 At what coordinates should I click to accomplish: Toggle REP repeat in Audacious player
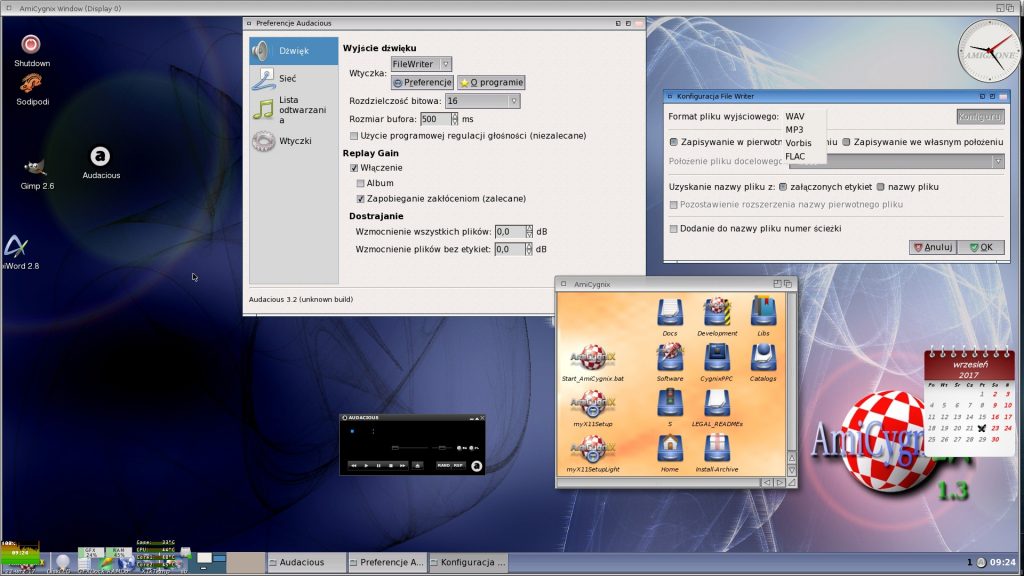coord(458,466)
